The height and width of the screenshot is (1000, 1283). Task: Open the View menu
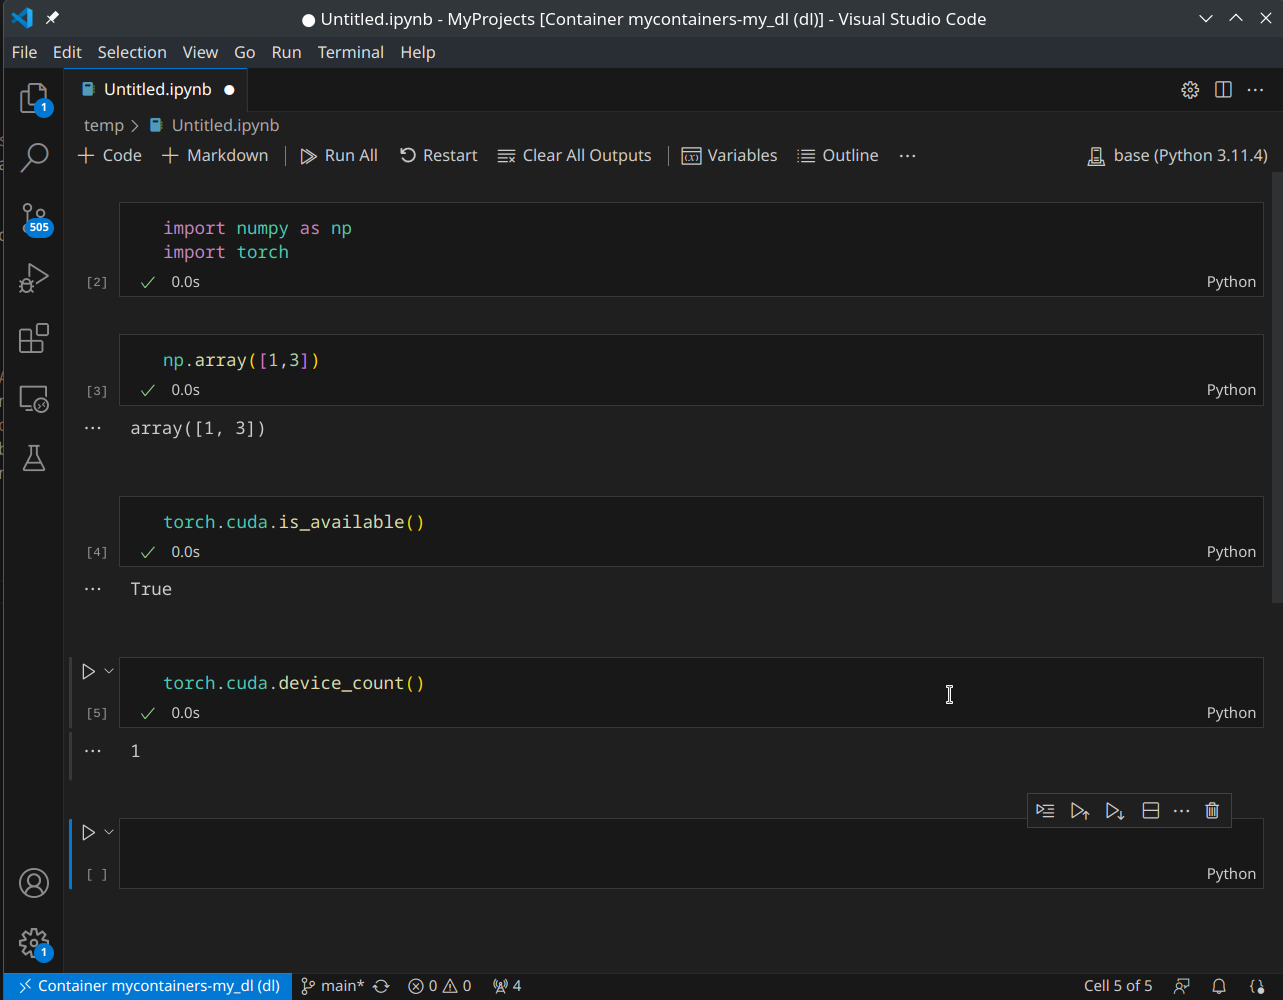(x=200, y=52)
